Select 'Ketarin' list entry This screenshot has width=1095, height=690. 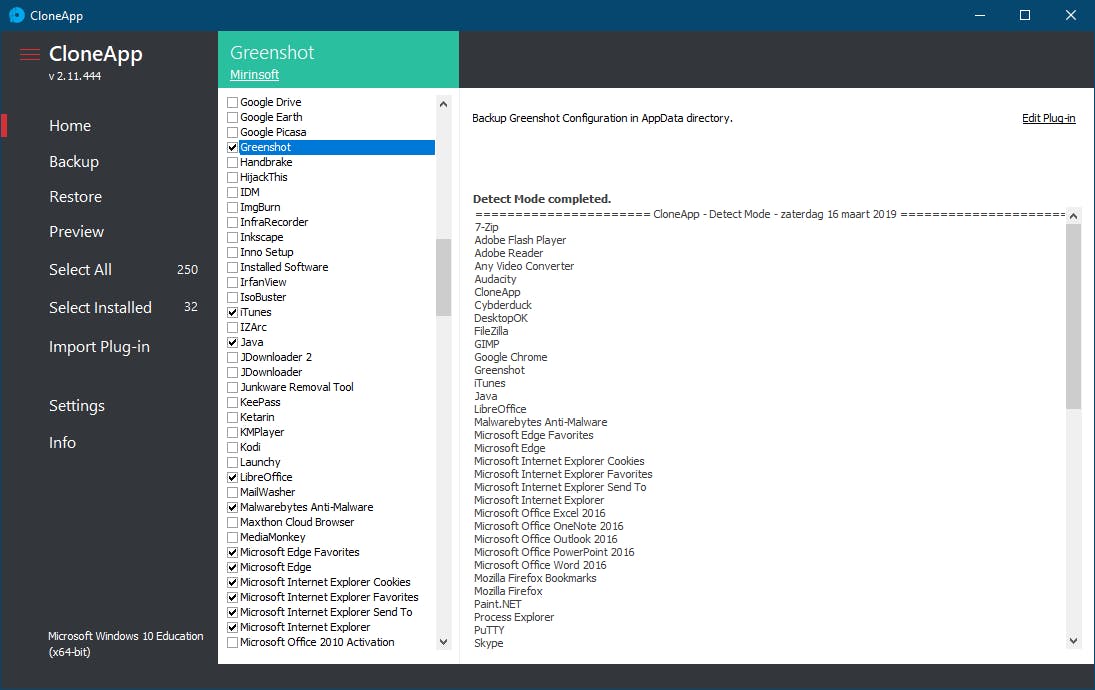pyautogui.click(x=257, y=418)
